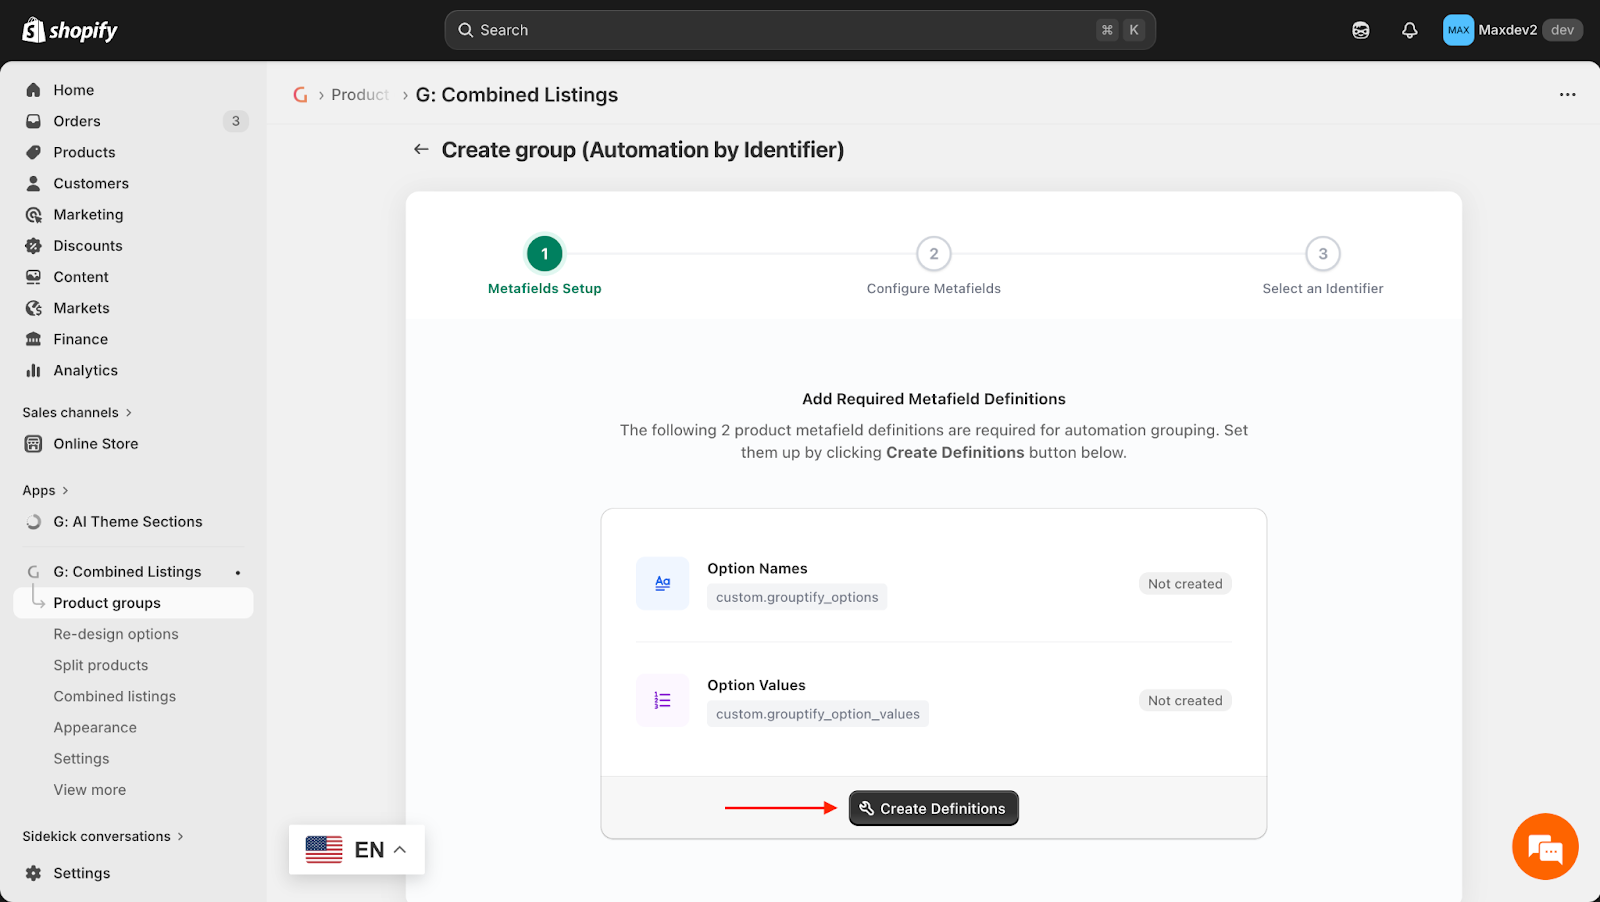Open Settings in the app submenu
Image resolution: width=1600 pixels, height=902 pixels.
[x=82, y=759]
